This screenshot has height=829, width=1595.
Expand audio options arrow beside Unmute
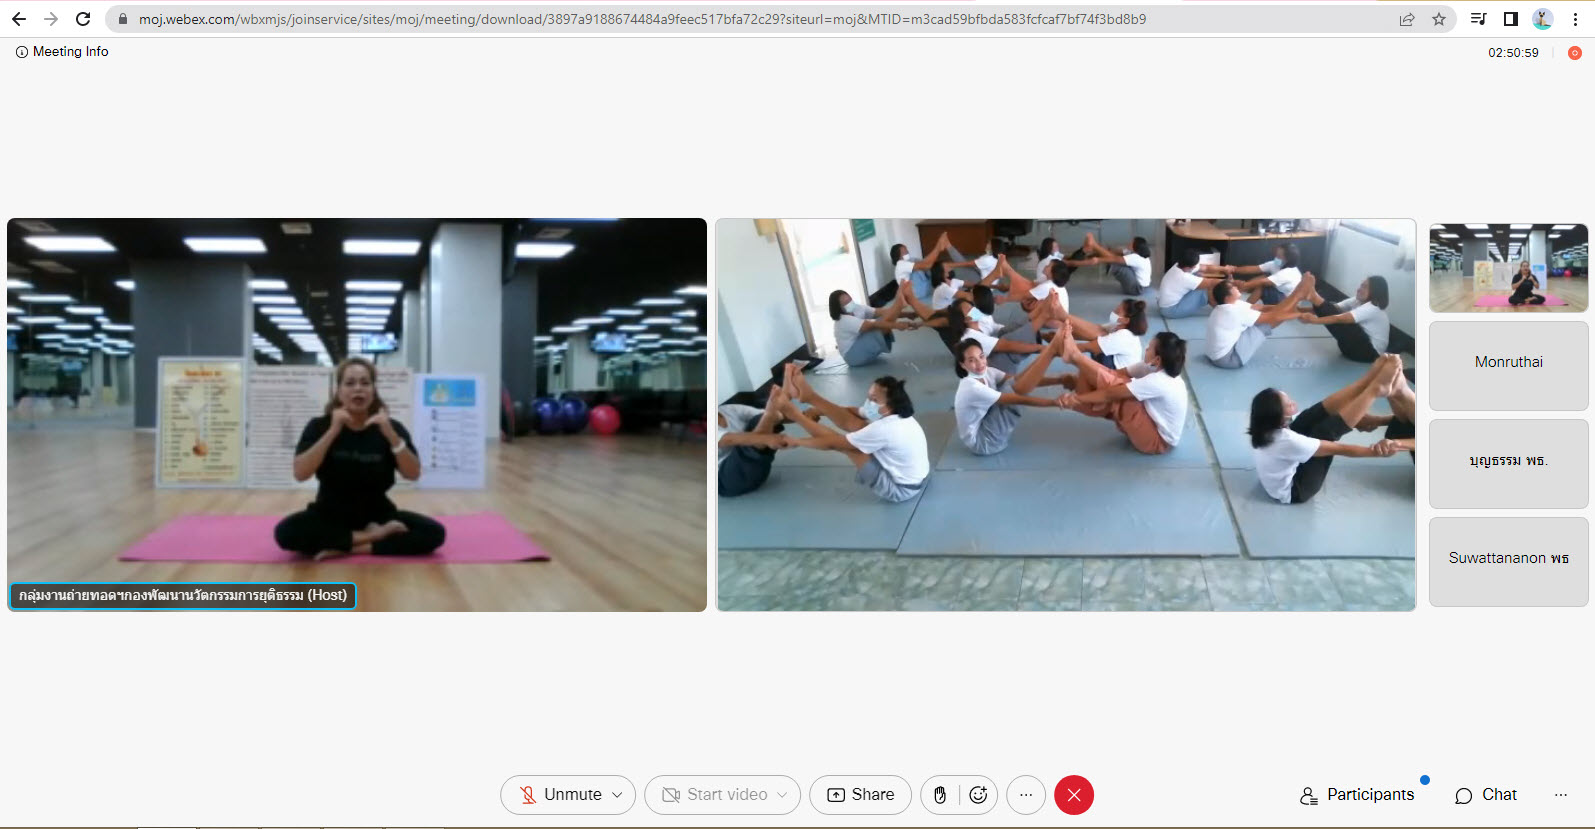coord(618,795)
